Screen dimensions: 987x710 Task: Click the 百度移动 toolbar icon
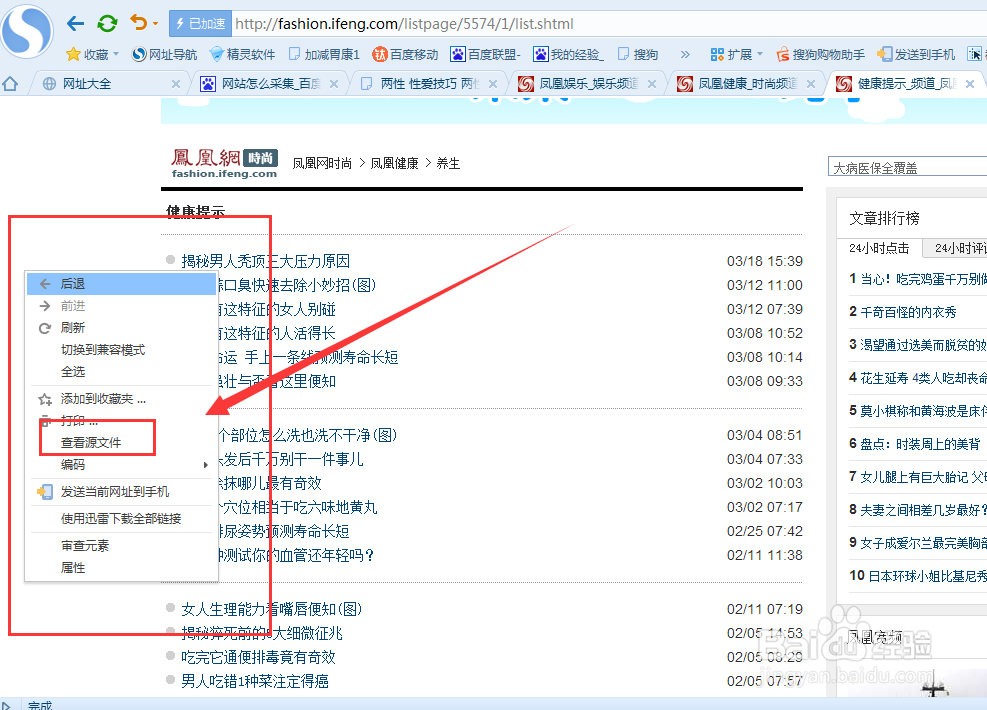404,53
